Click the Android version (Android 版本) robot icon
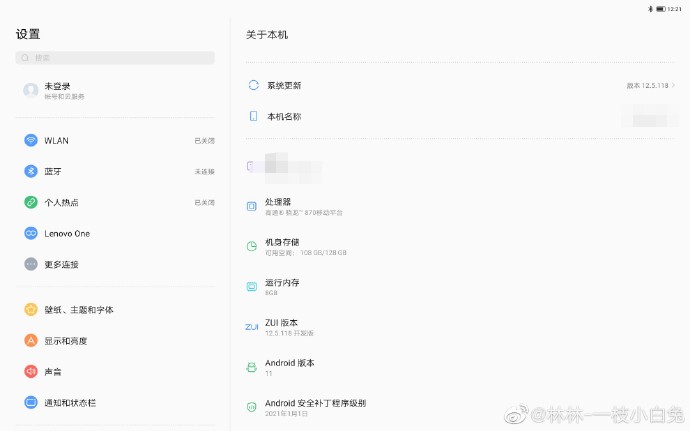This screenshot has width=690, height=431. click(x=252, y=367)
